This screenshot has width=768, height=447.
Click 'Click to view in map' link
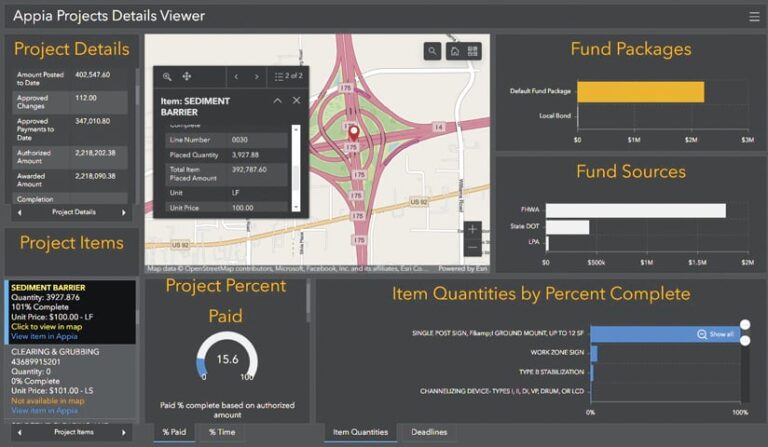(x=47, y=327)
